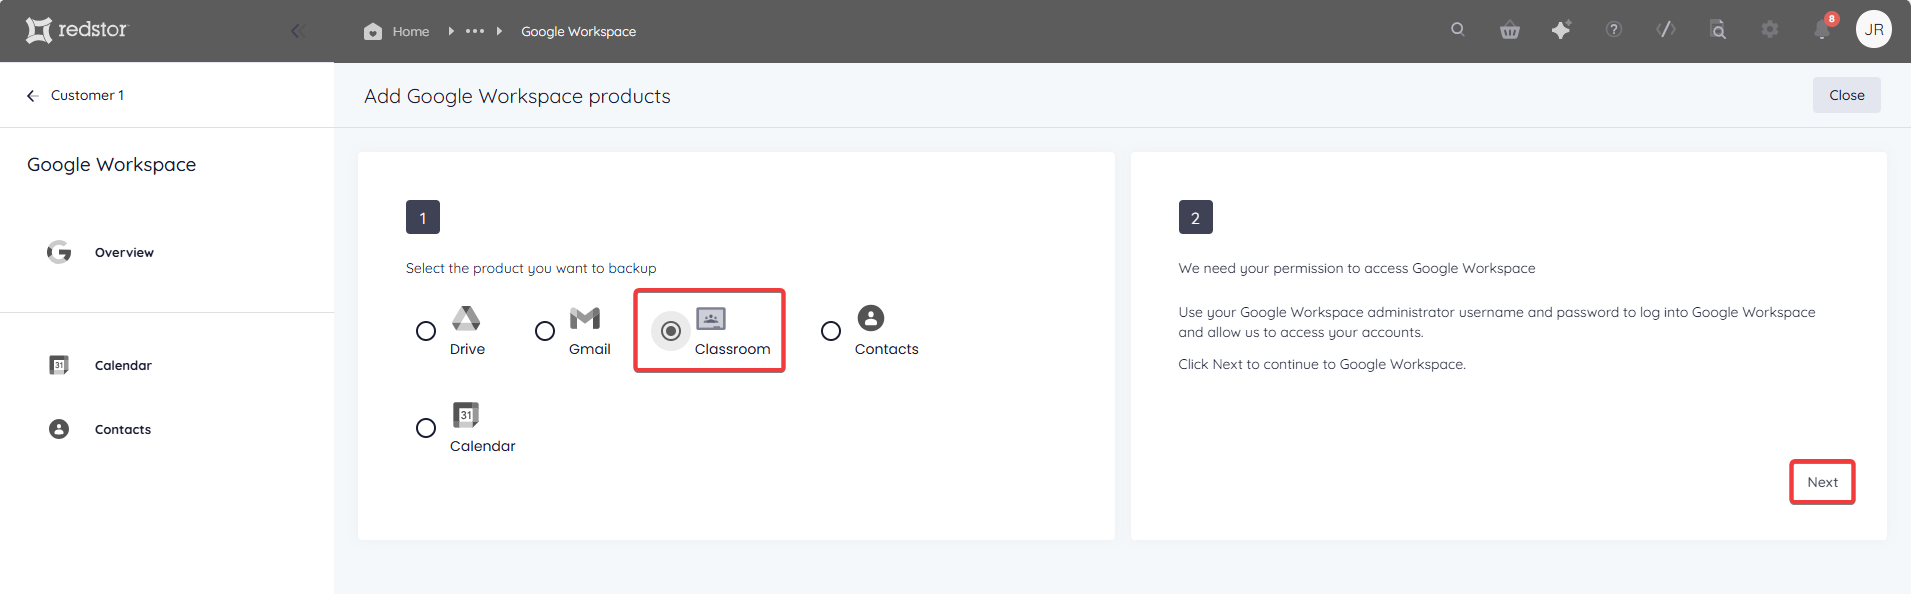Open Contacts in the sidebar
Image resolution: width=1911 pixels, height=594 pixels.
(123, 430)
